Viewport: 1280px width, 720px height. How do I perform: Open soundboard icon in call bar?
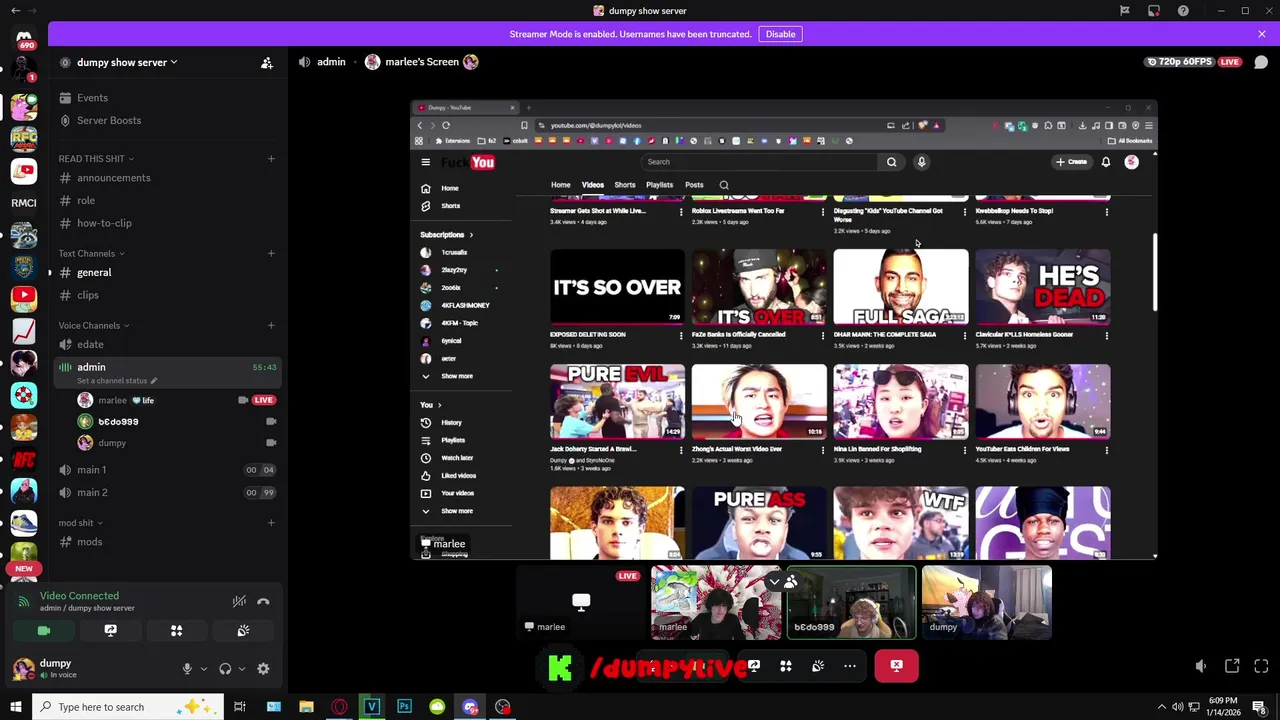coord(818,666)
